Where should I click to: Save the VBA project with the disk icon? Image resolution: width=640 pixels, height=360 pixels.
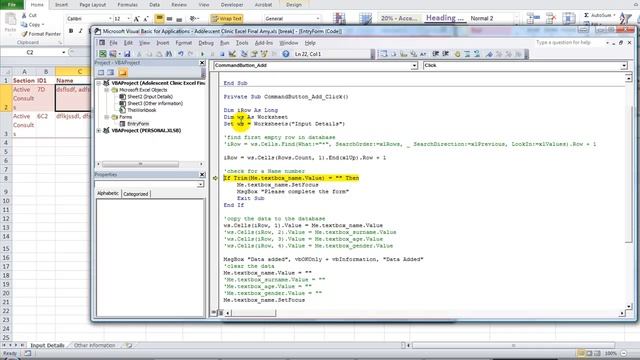(x=127, y=54)
